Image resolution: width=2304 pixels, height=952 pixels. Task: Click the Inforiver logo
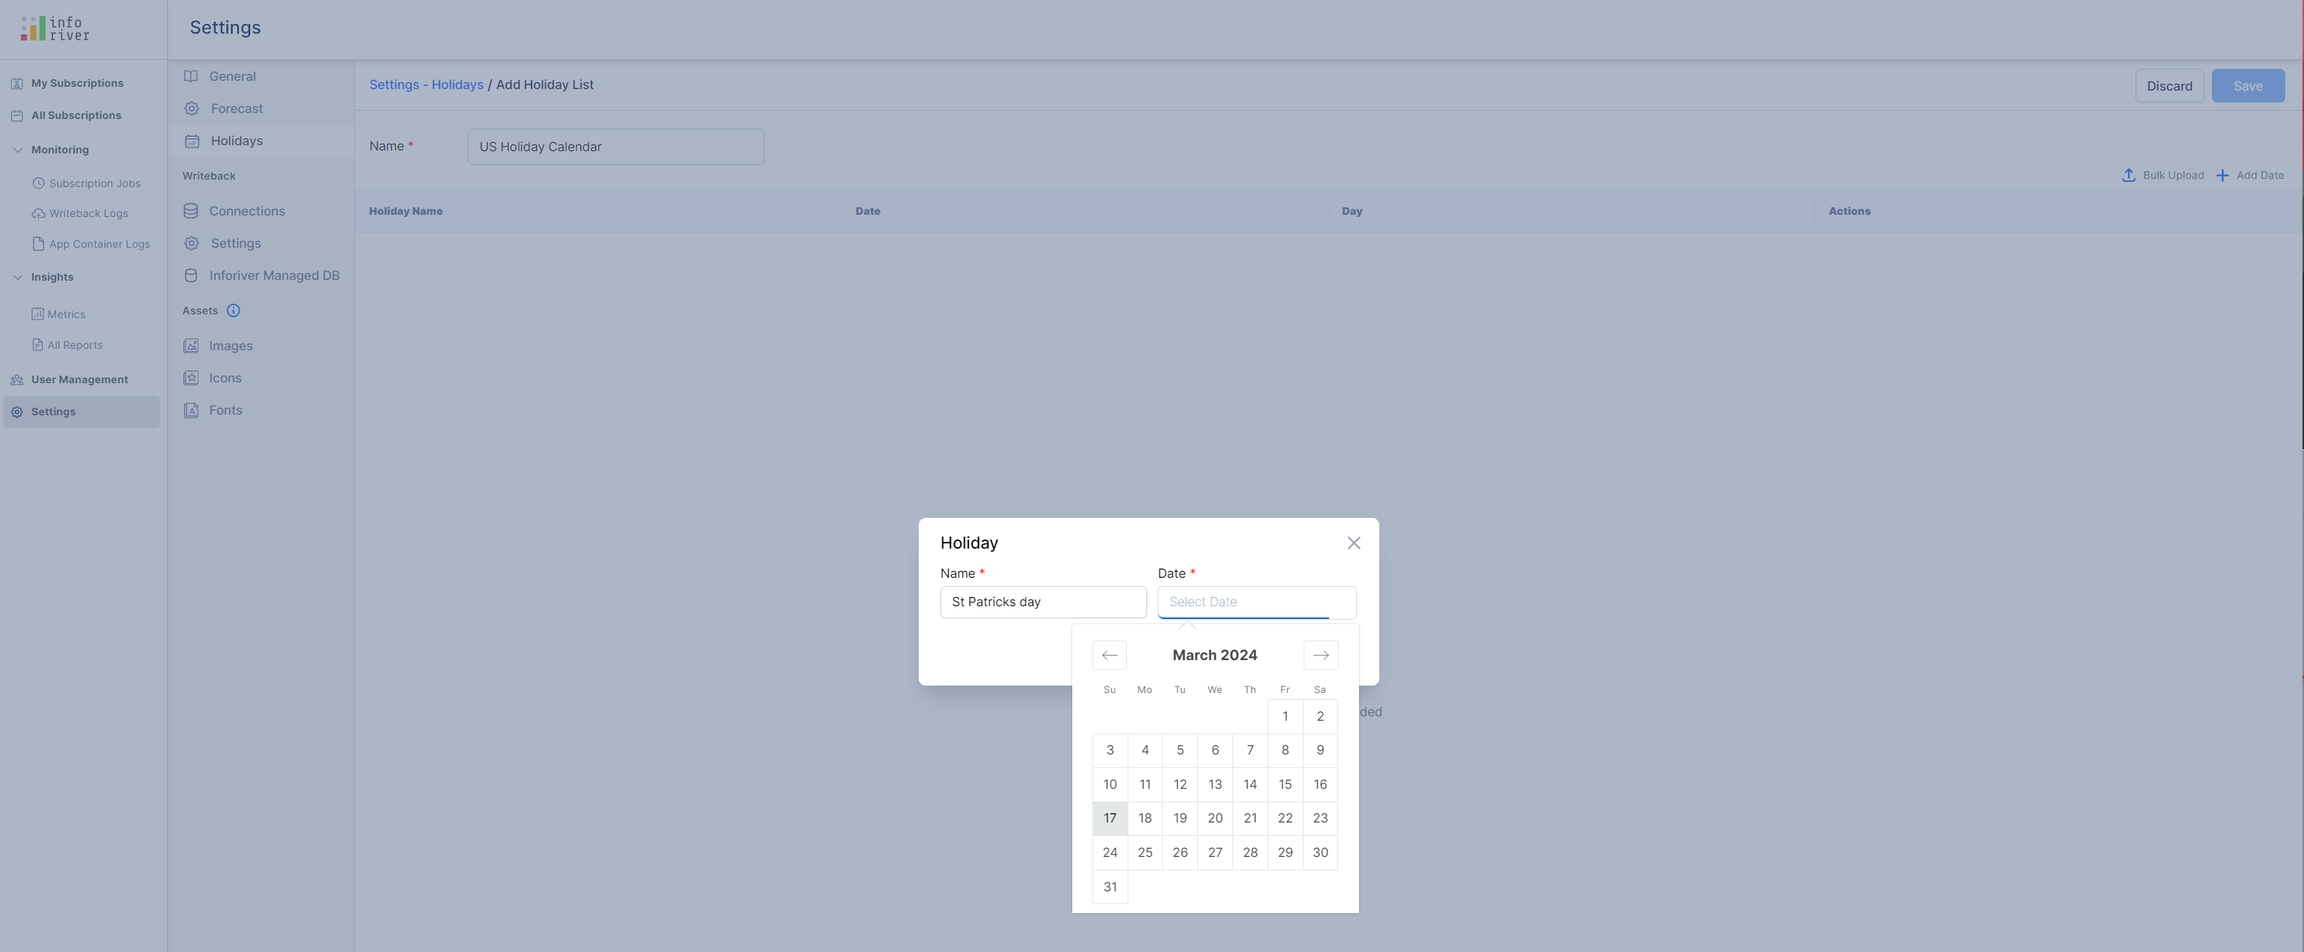55,29
